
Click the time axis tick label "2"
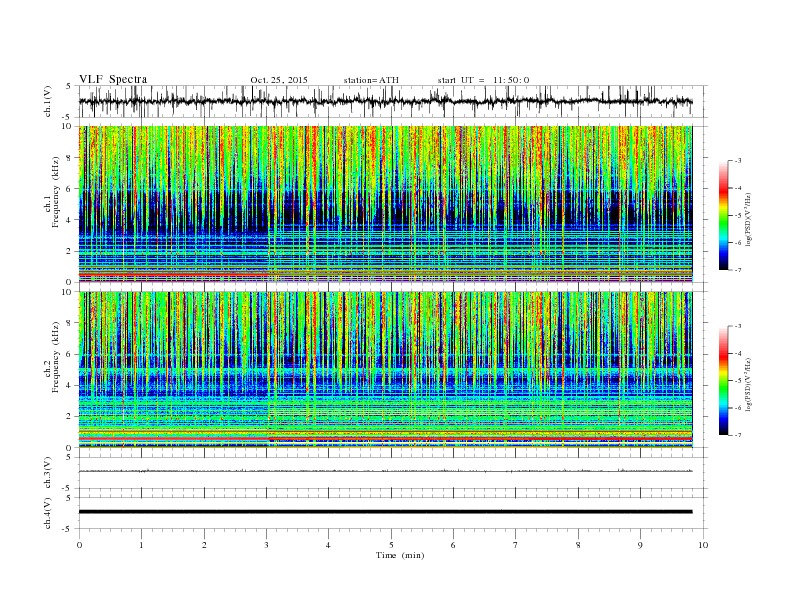(204, 545)
